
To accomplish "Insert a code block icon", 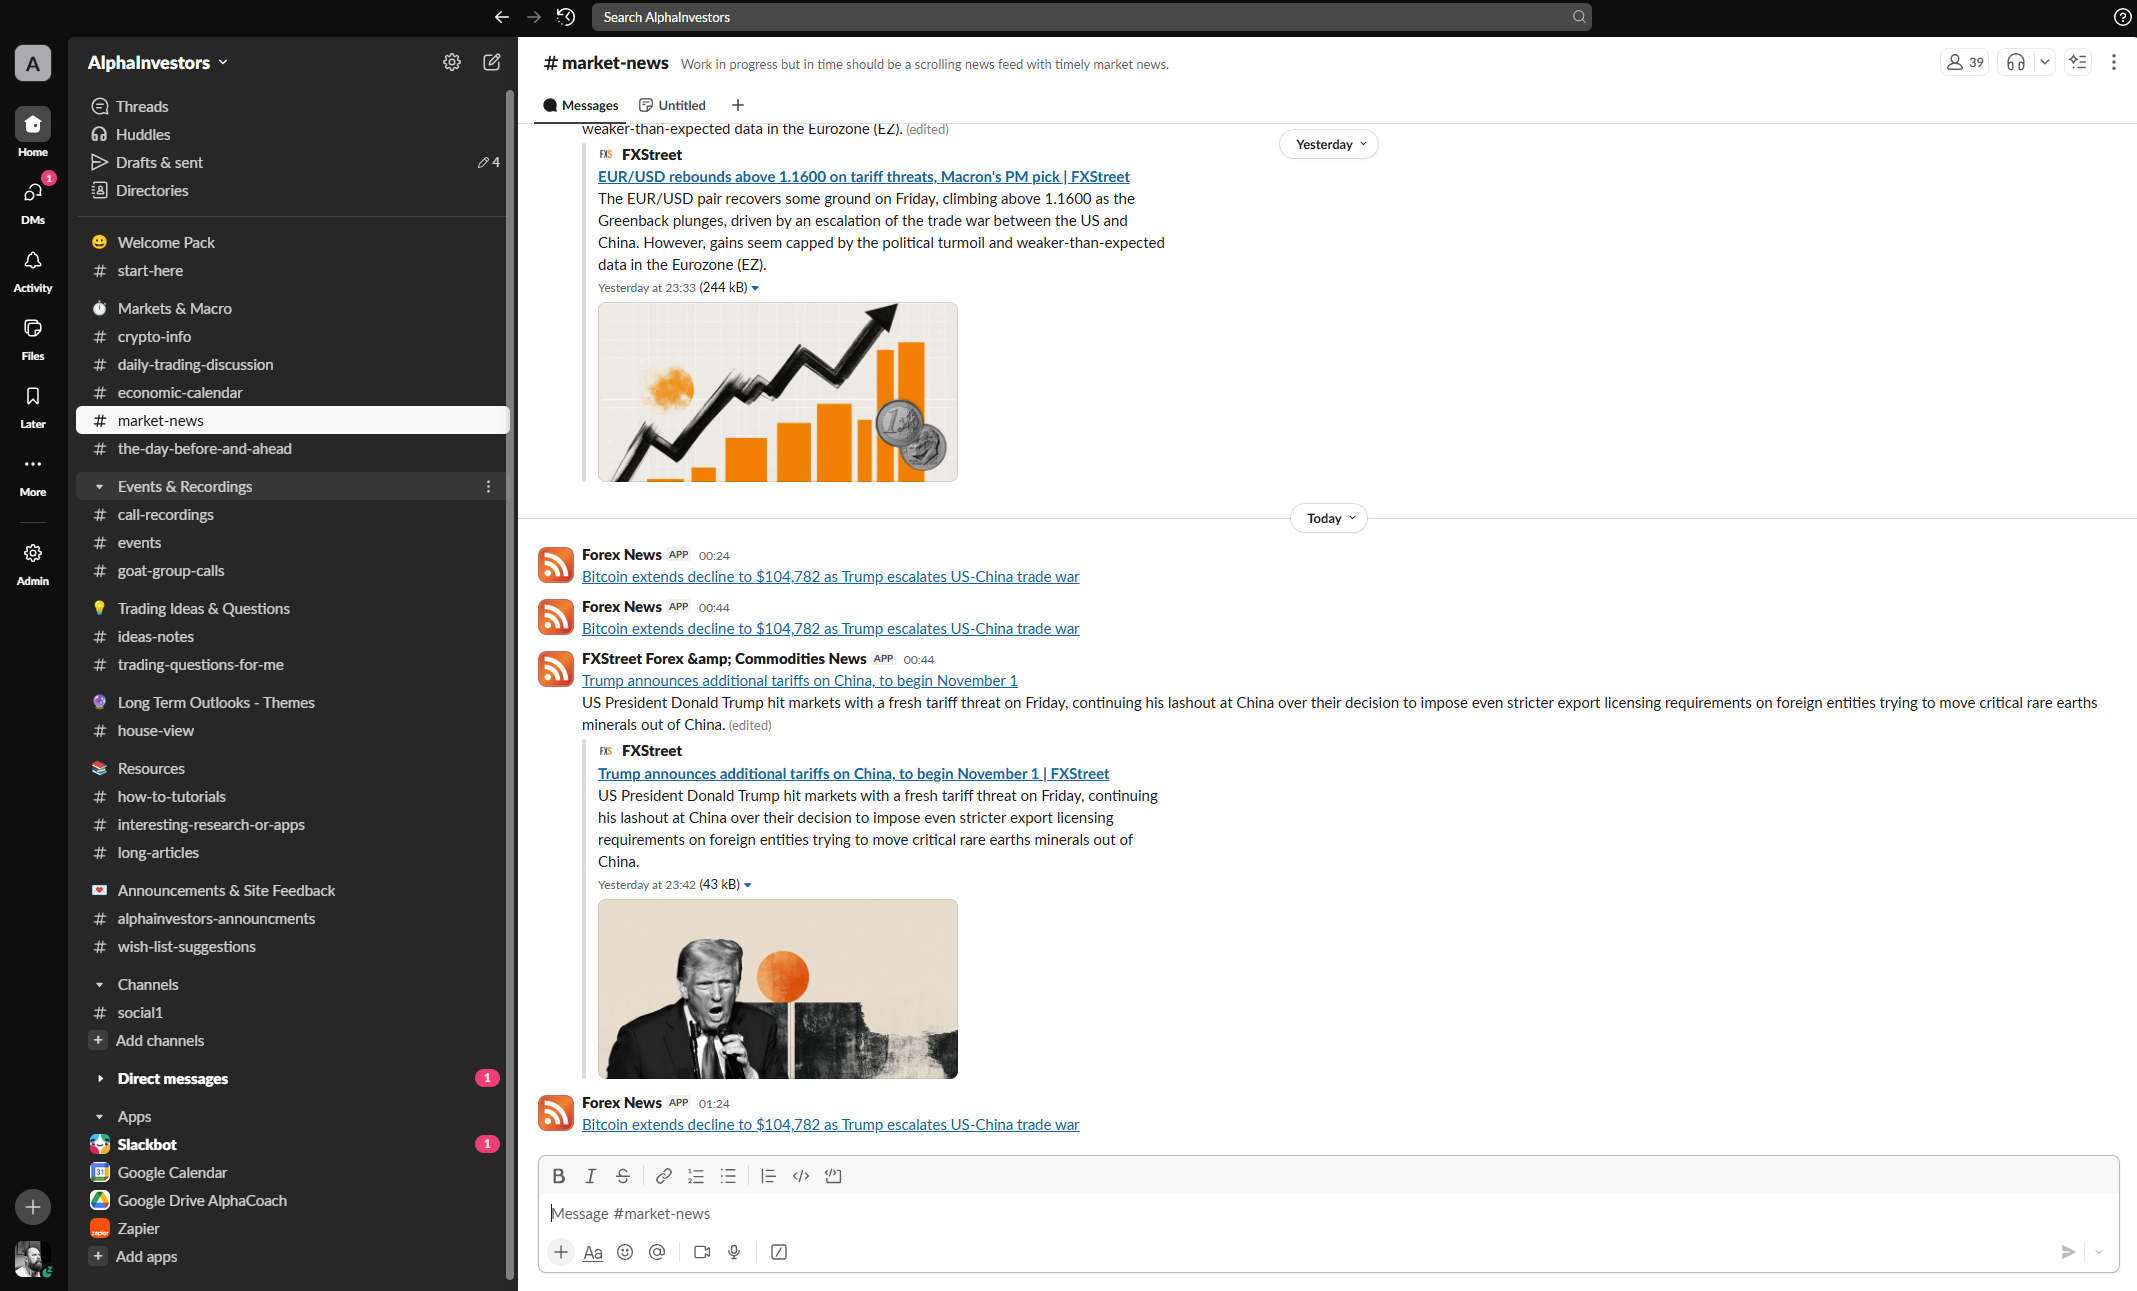I will coord(833,1176).
